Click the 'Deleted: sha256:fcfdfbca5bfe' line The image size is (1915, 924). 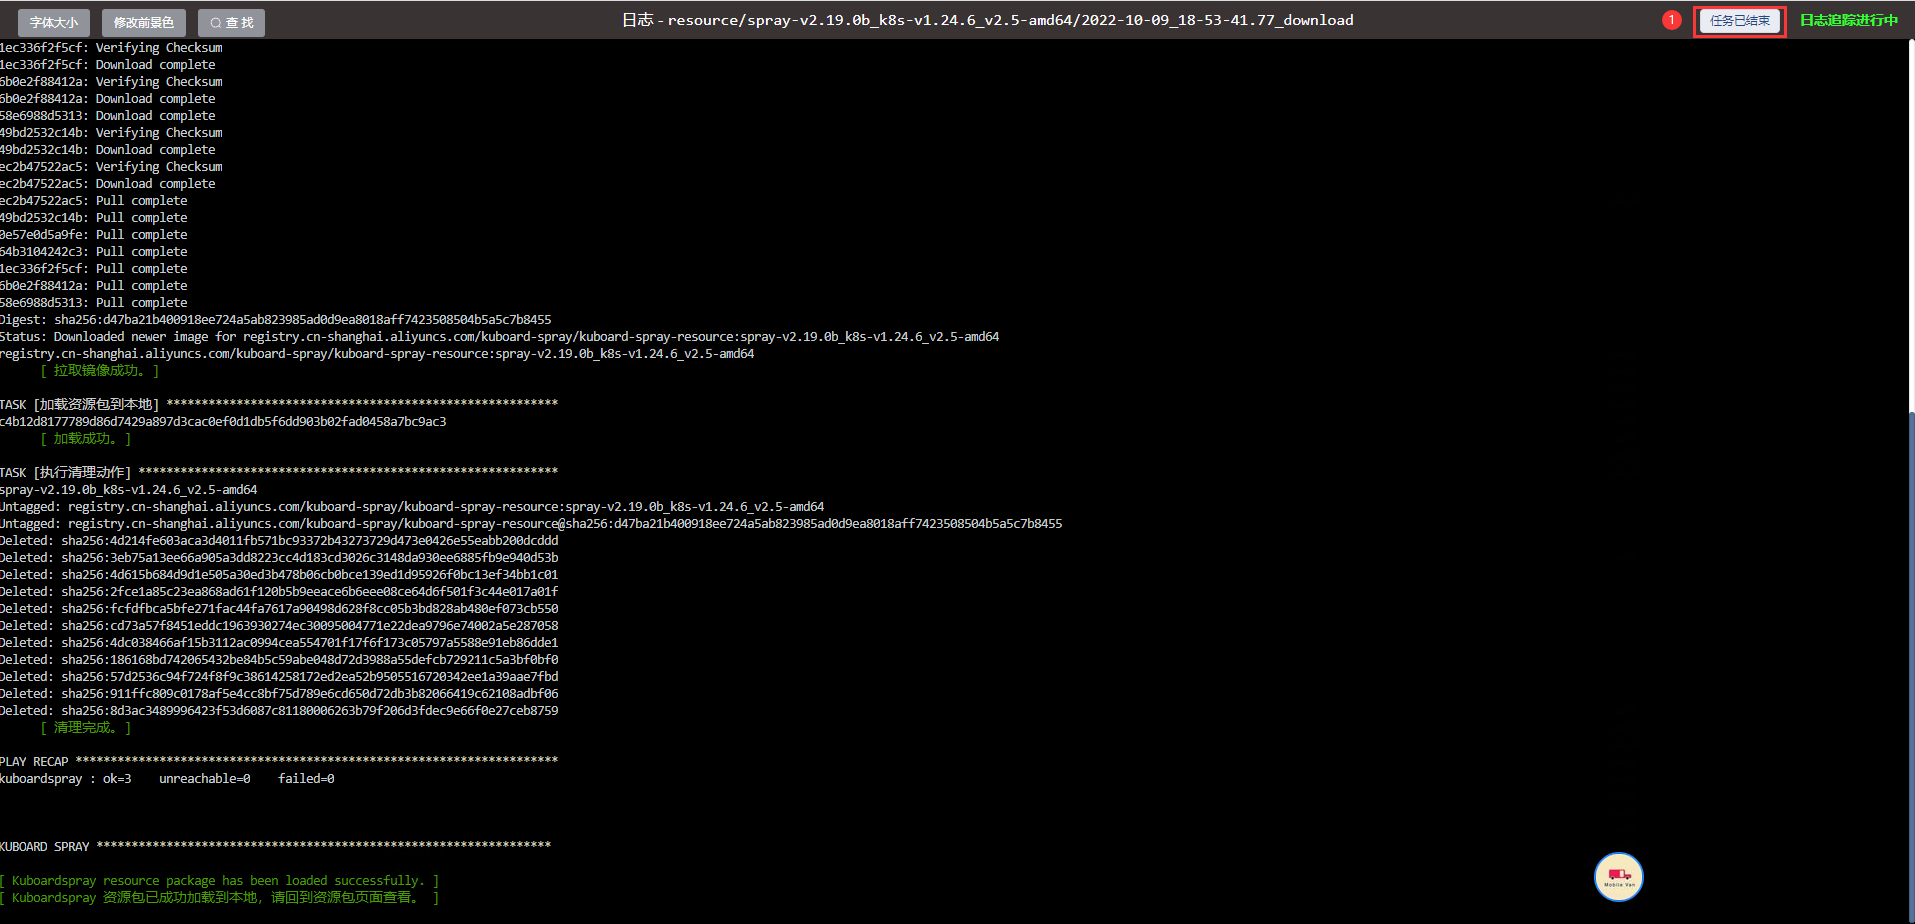click(279, 609)
